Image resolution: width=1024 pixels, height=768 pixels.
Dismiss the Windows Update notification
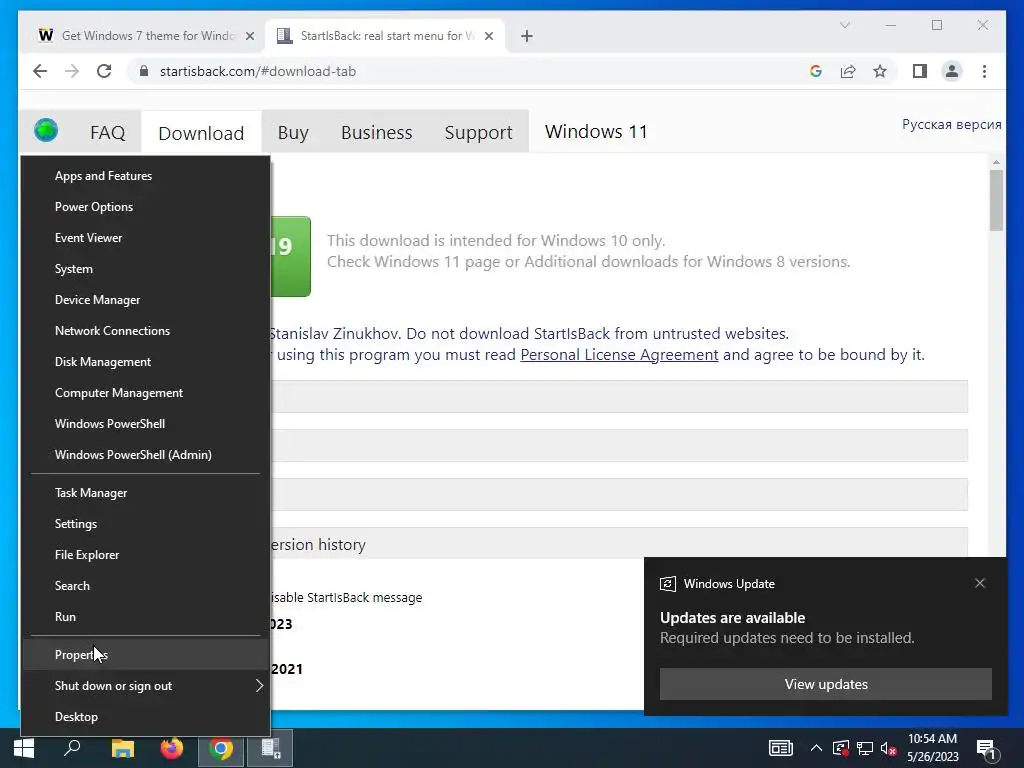click(980, 583)
